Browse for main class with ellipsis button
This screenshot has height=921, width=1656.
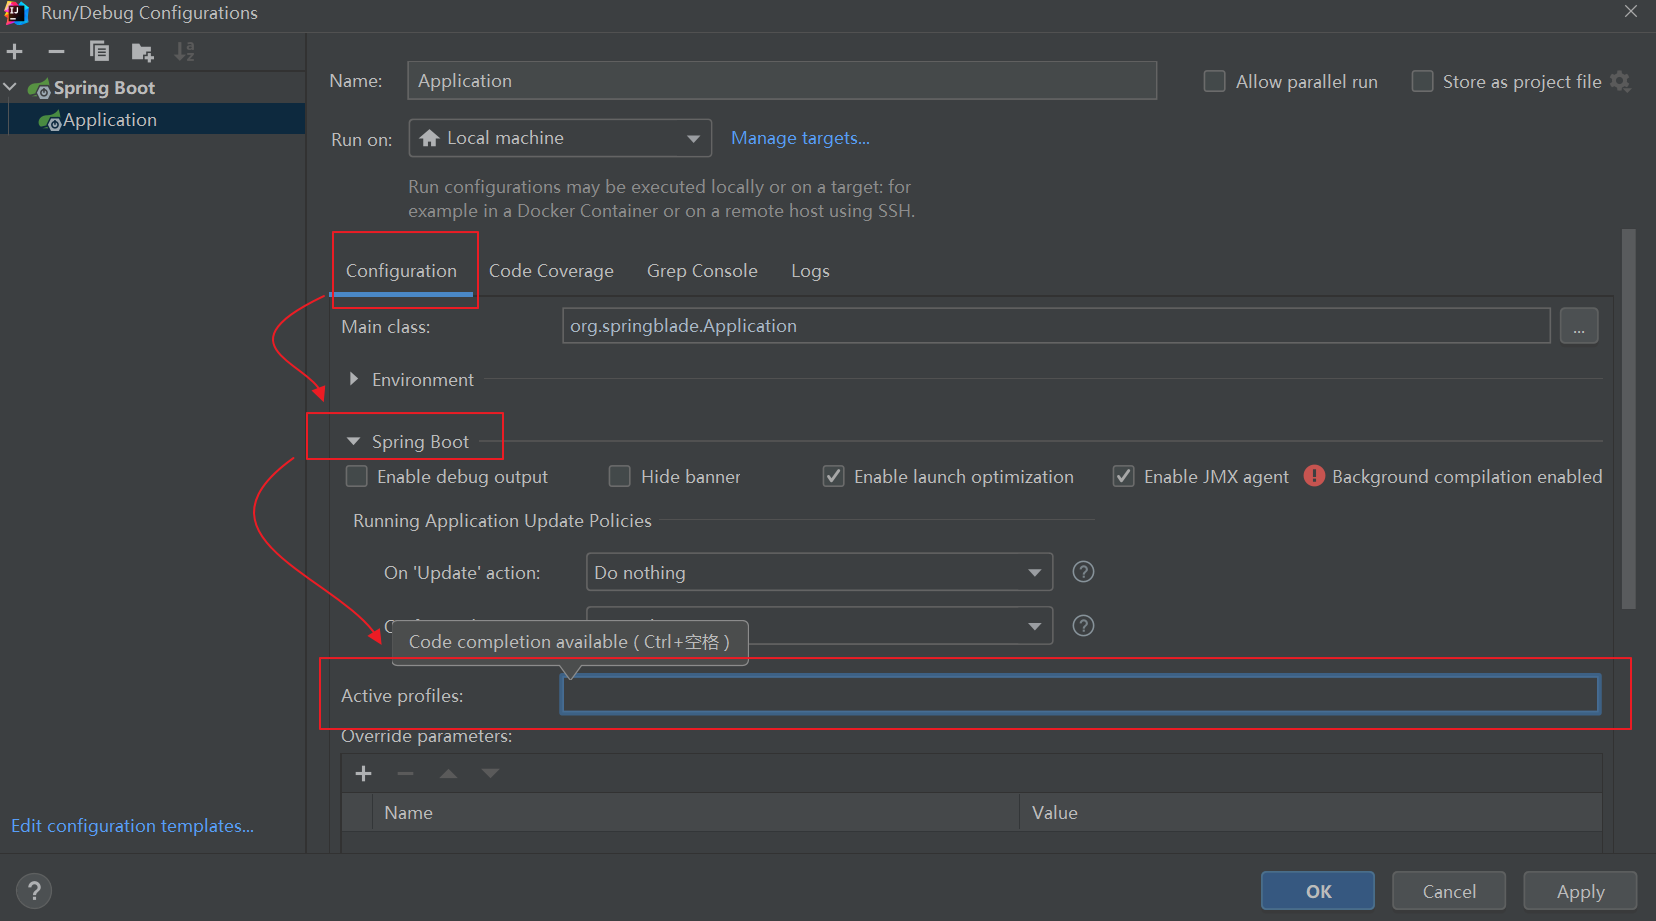(1579, 326)
